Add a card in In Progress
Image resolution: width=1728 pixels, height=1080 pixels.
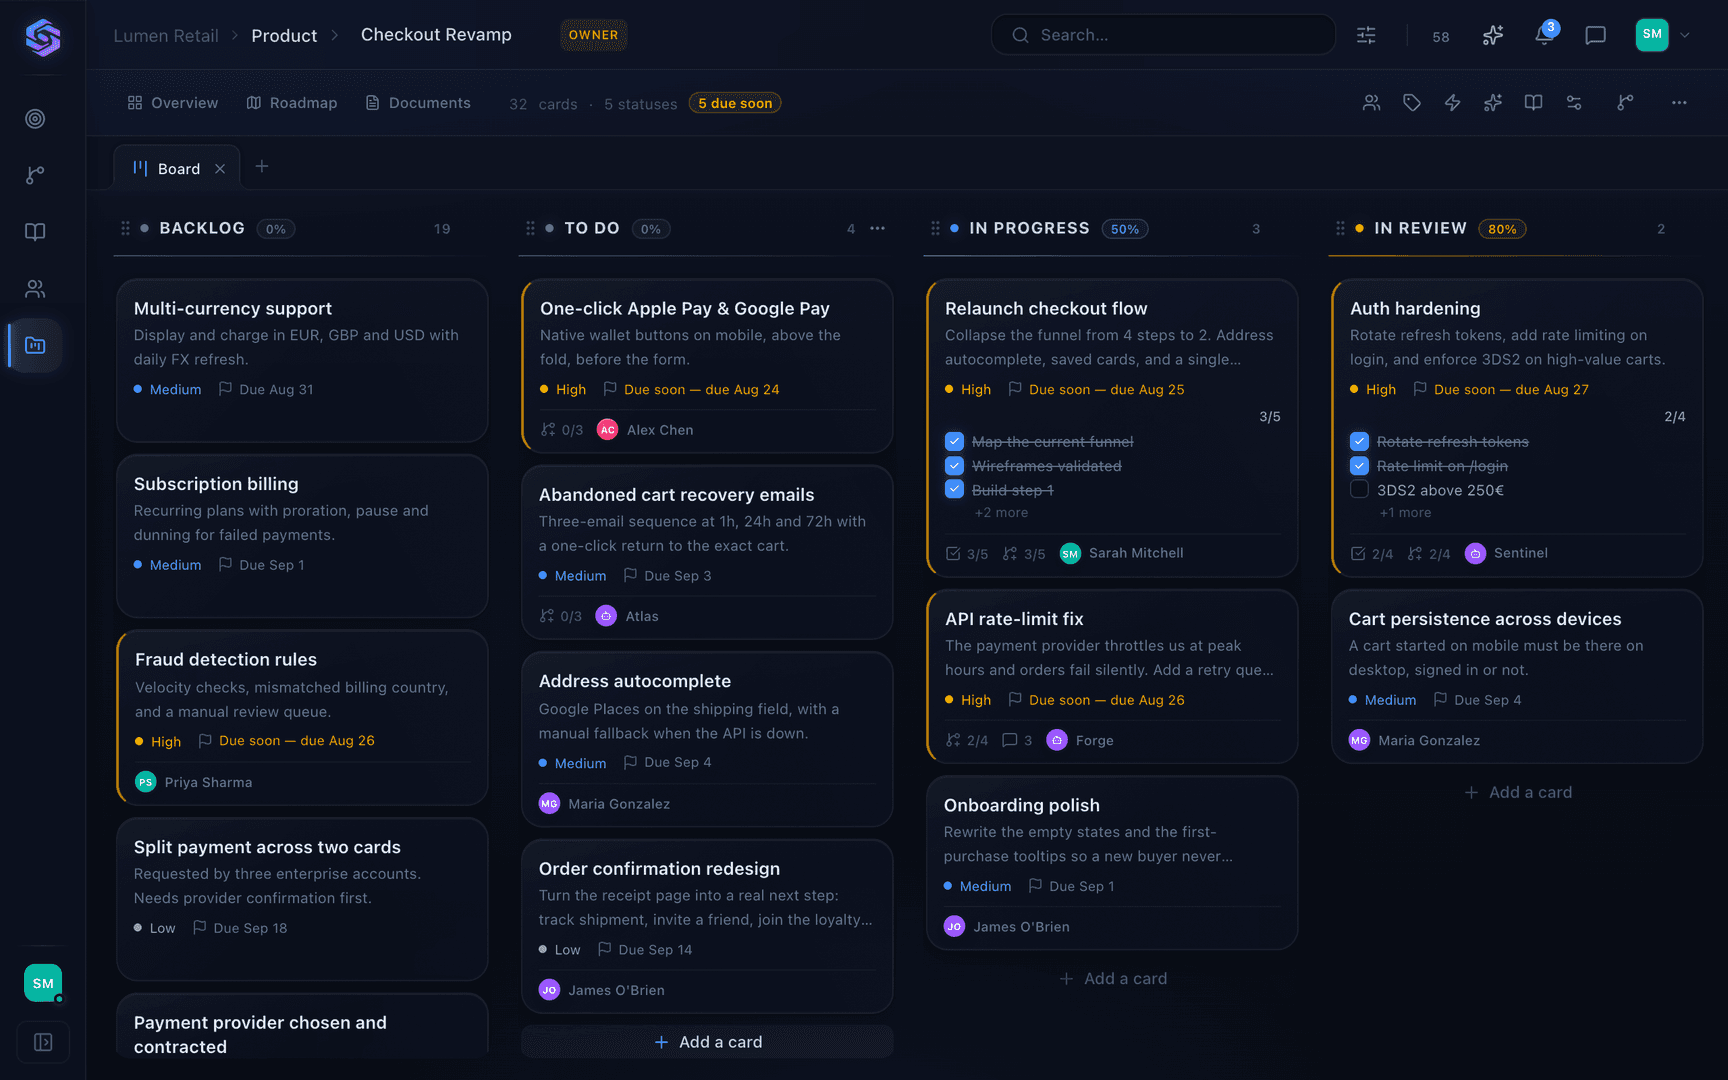1113,979
